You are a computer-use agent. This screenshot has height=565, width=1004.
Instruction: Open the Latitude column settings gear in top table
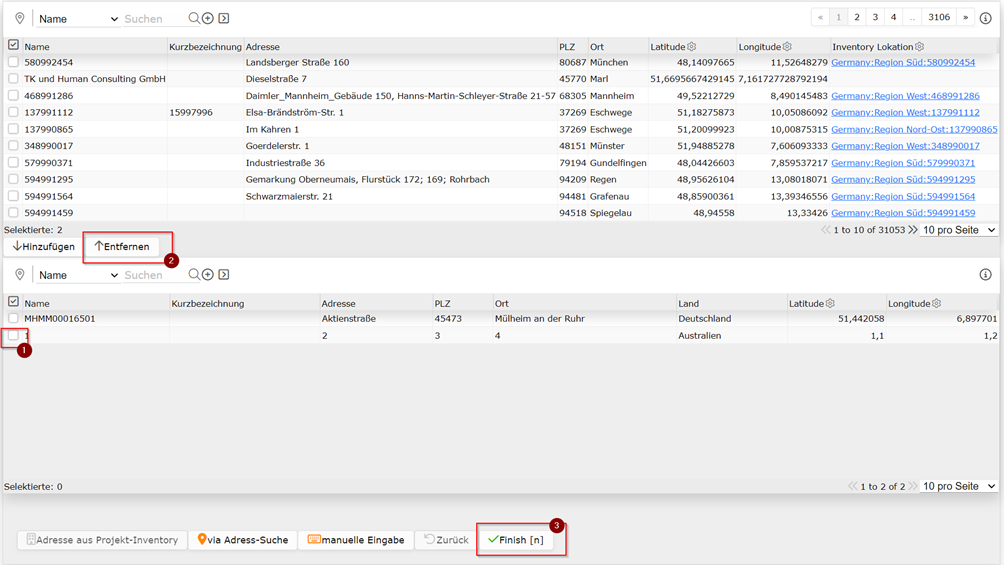[x=692, y=47]
